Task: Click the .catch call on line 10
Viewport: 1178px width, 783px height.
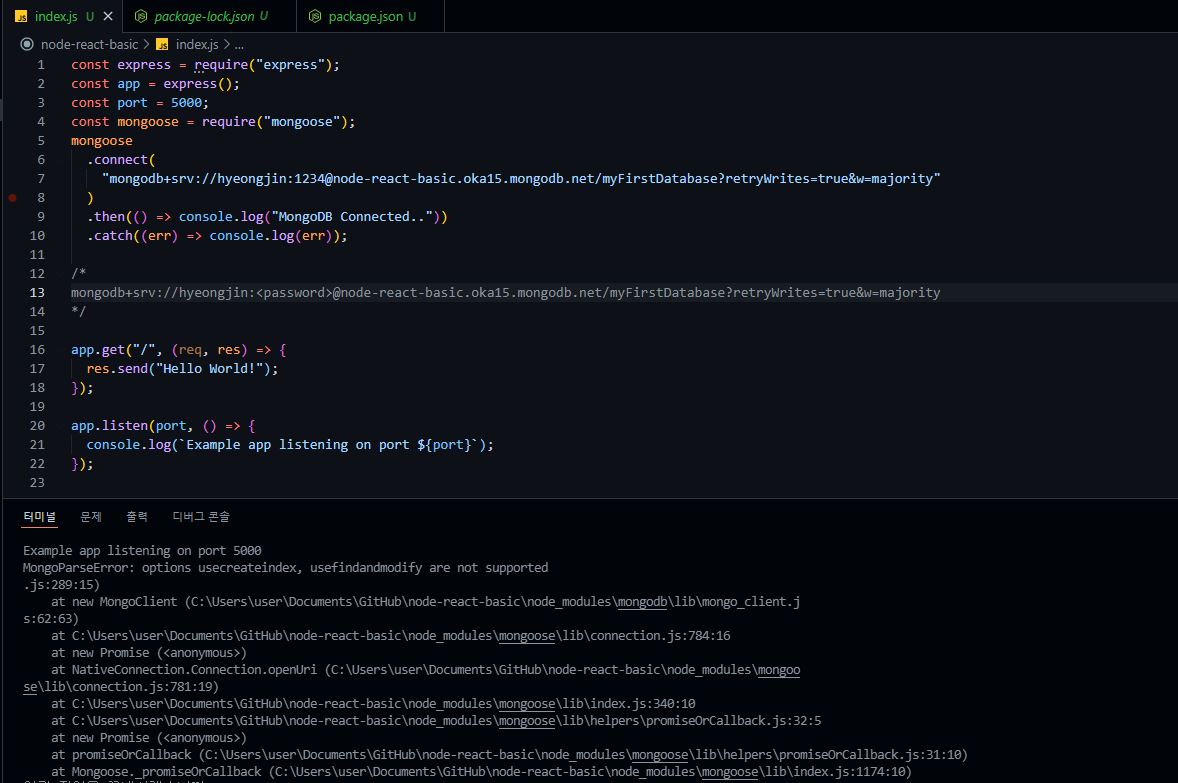Action: coord(110,235)
